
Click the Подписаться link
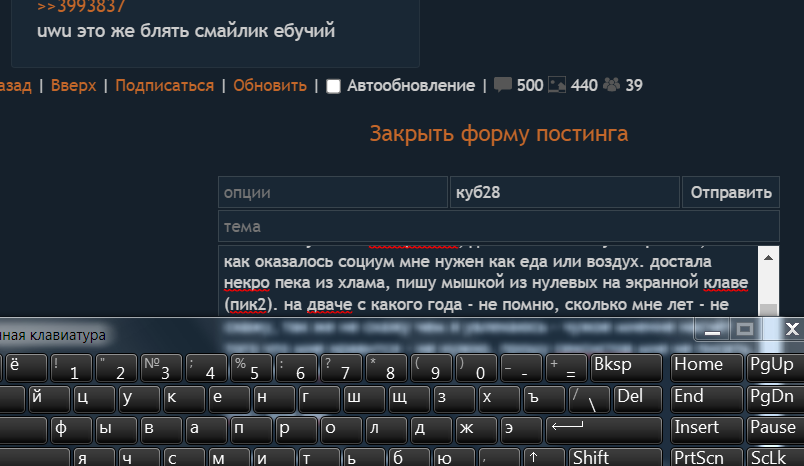point(164,85)
